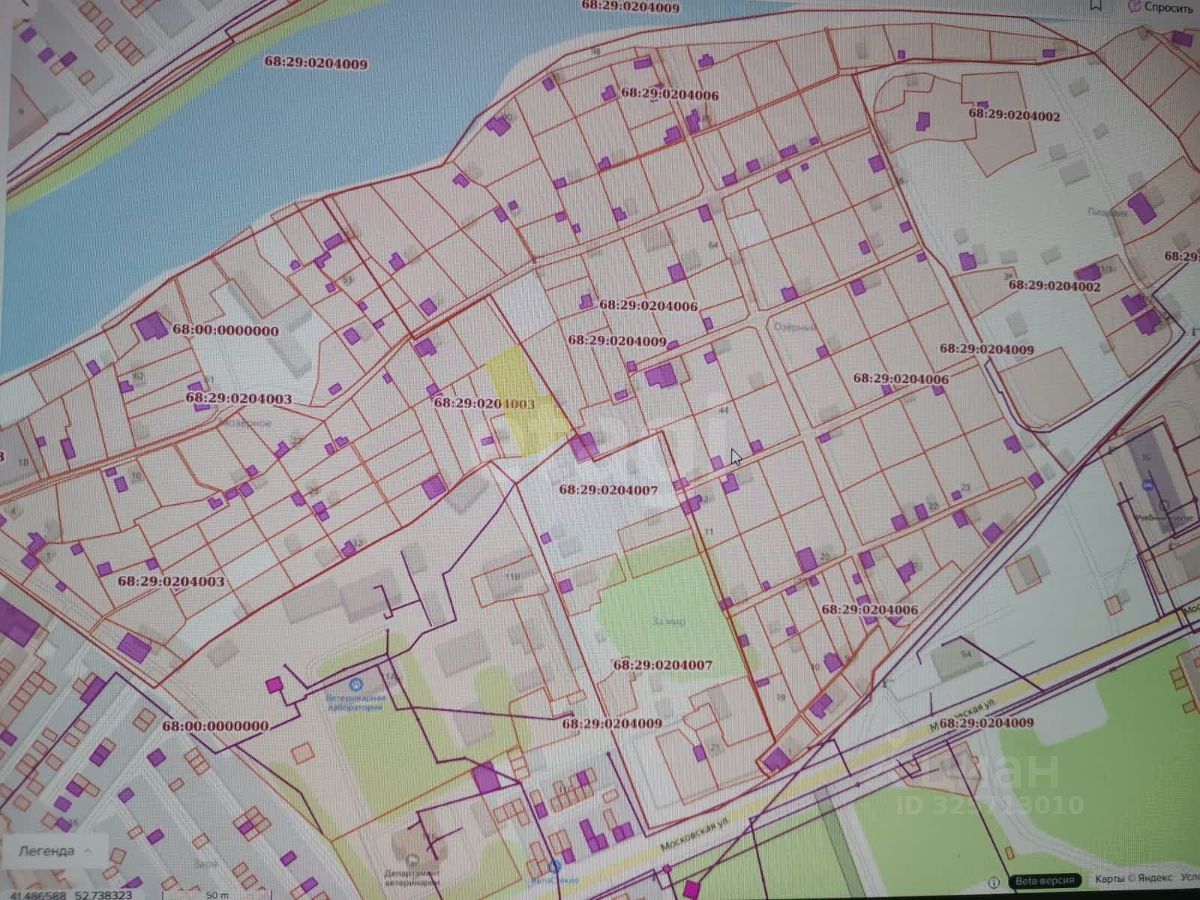Click the Beta-версия badge
This screenshot has width=1200, height=900.
1044,881
